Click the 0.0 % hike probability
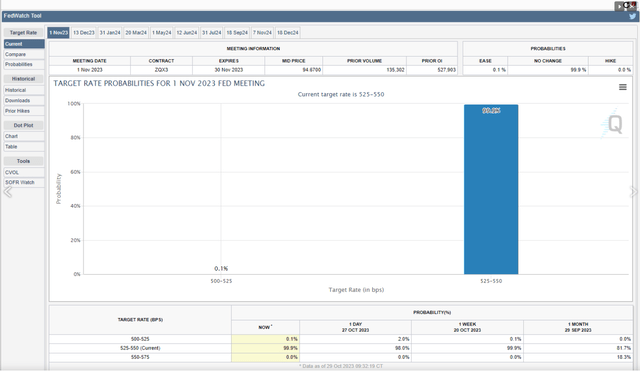Image resolution: width=640 pixels, height=371 pixels. [x=624, y=70]
